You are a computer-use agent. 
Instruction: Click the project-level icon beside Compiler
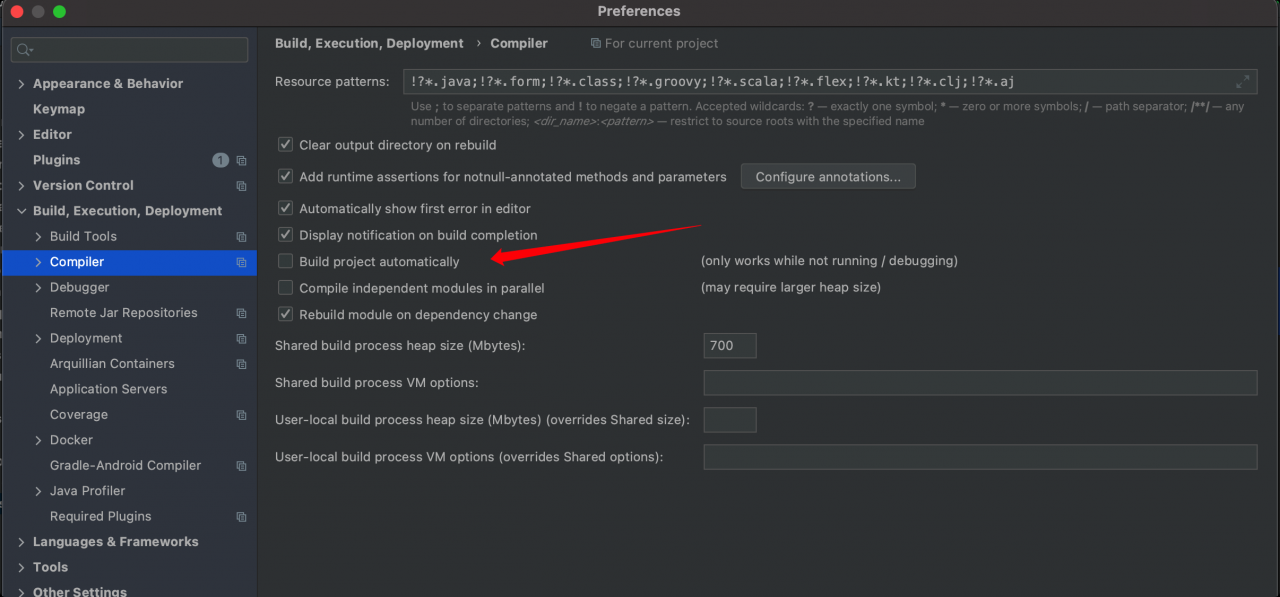(241, 262)
